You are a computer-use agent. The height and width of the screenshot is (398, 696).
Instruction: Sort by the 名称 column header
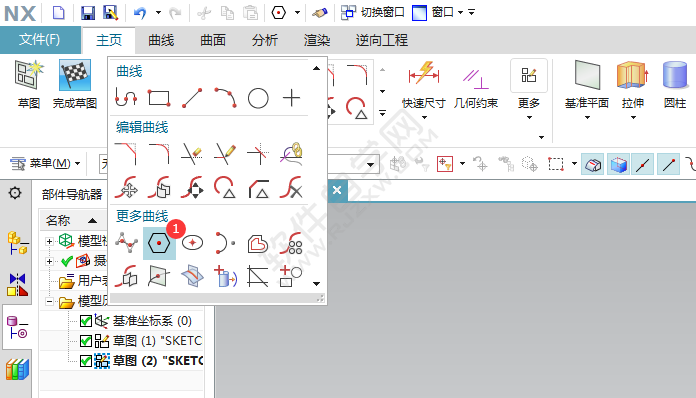58,220
